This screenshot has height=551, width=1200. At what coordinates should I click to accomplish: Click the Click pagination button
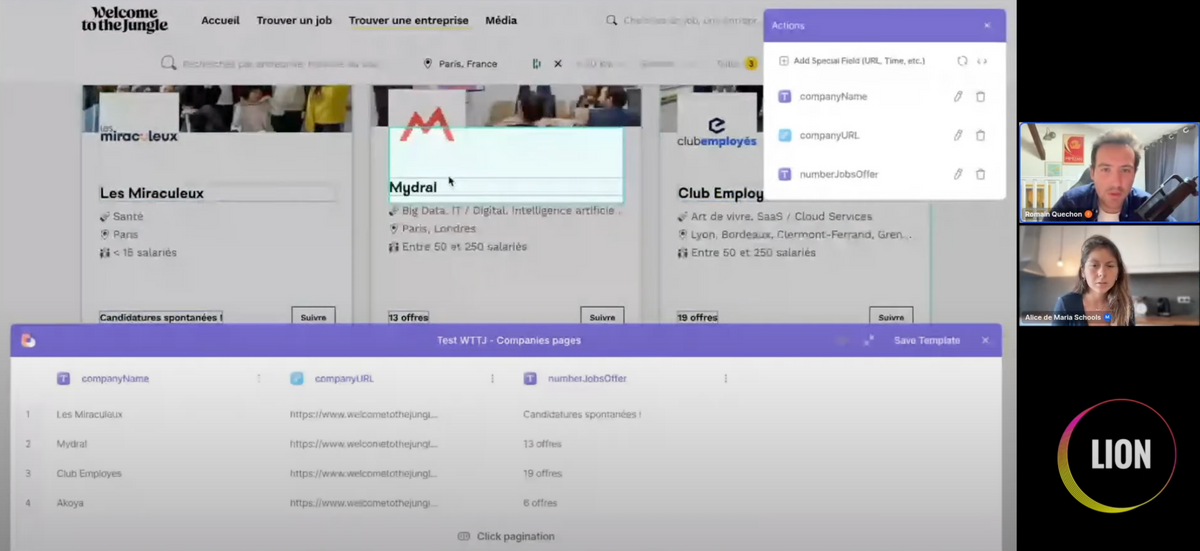506,536
